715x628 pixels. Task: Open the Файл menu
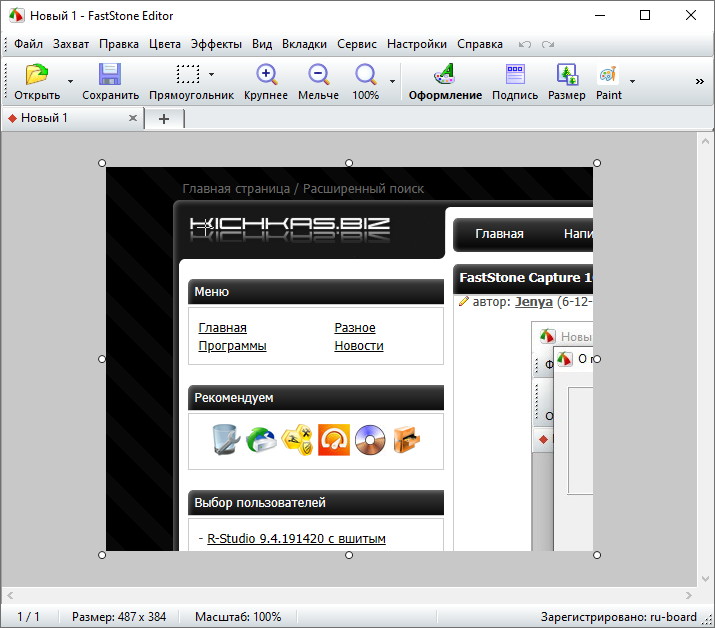(x=28, y=44)
